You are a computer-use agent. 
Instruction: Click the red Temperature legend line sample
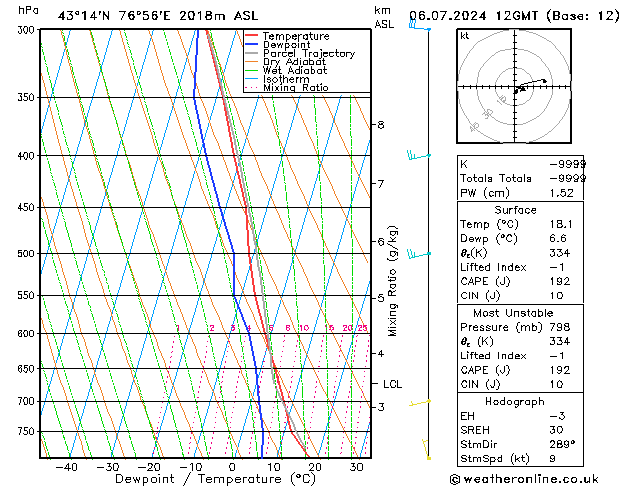pyautogui.click(x=252, y=36)
